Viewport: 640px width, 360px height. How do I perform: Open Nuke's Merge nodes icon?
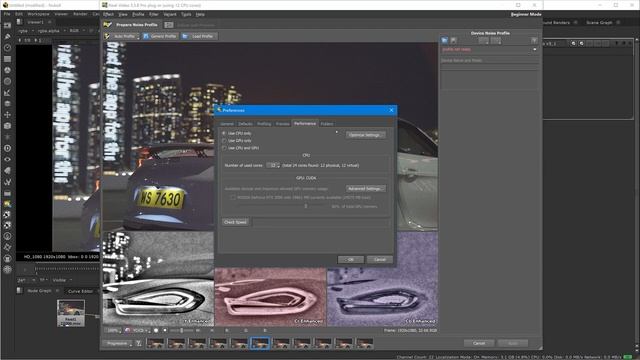click(x=7, y=104)
